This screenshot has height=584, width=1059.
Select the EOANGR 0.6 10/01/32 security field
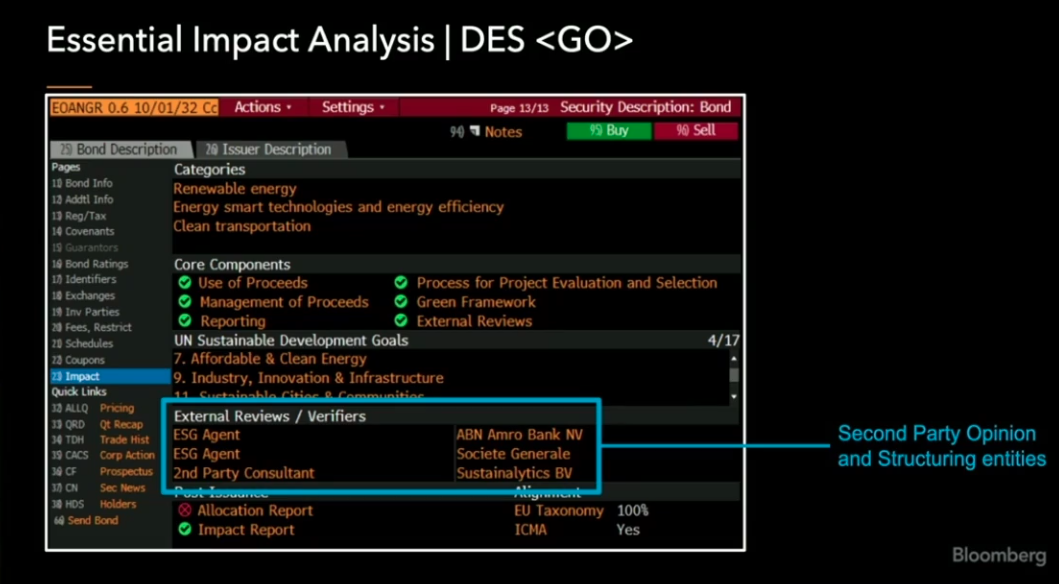pos(134,107)
